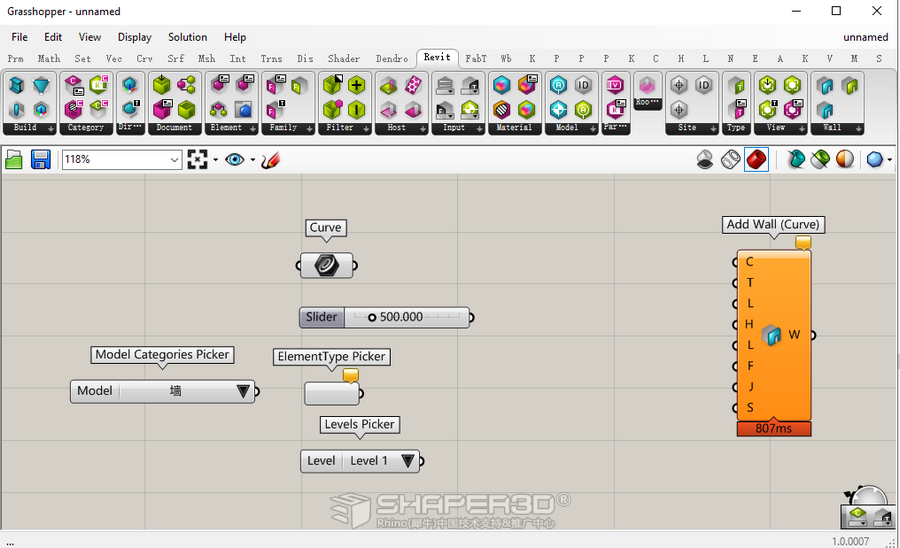Viewport: 900px width, 548px height.
Task: Click the grey ID icon in the Site panel
Action: point(704,85)
